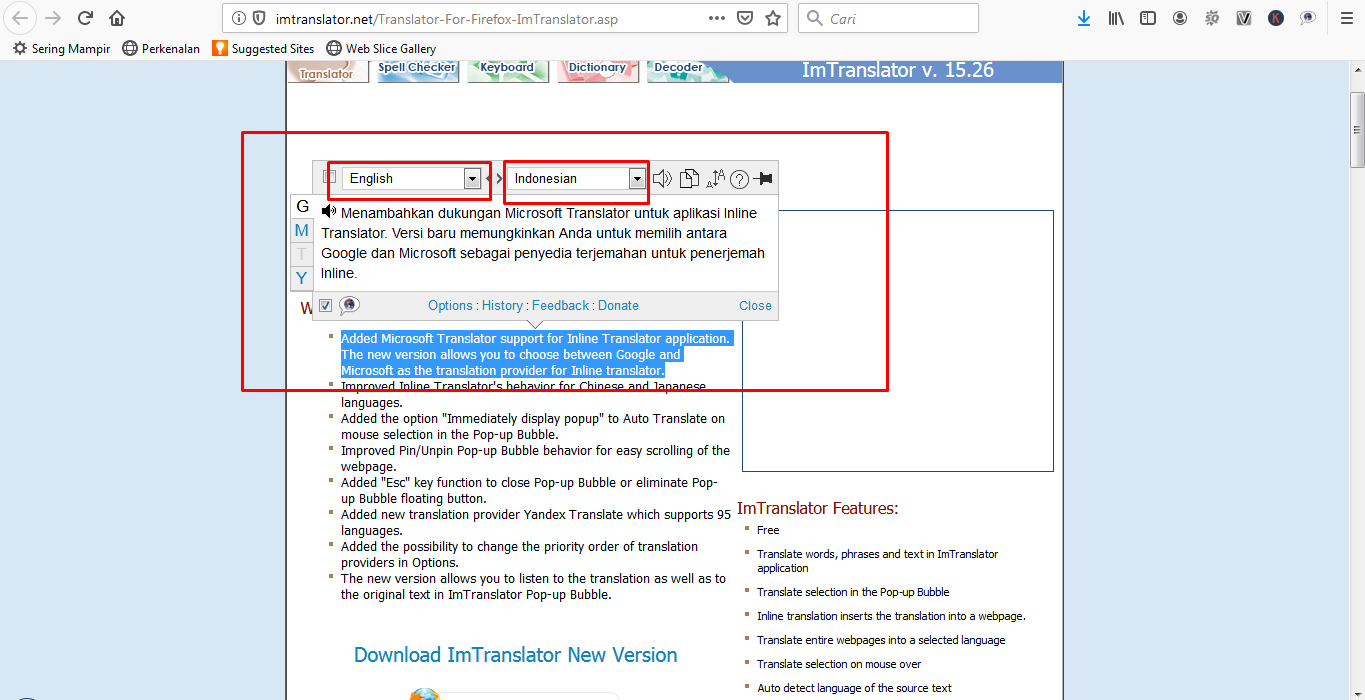Click the SQ extension icon
1365x700 pixels.
coord(1212,18)
